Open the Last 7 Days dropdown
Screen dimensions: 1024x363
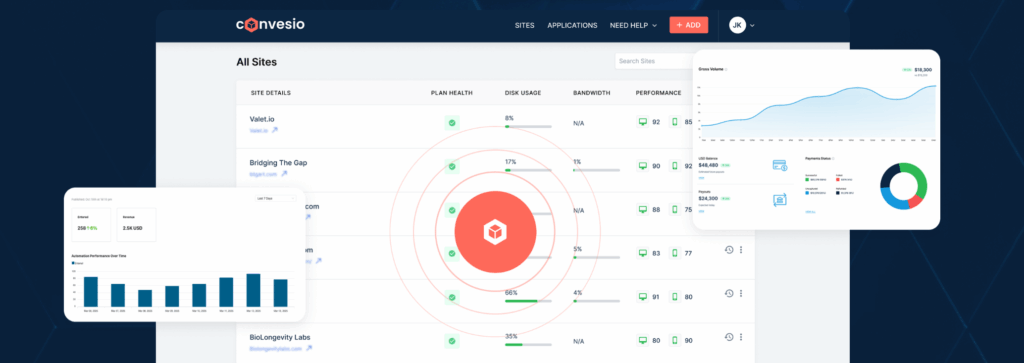(x=275, y=198)
